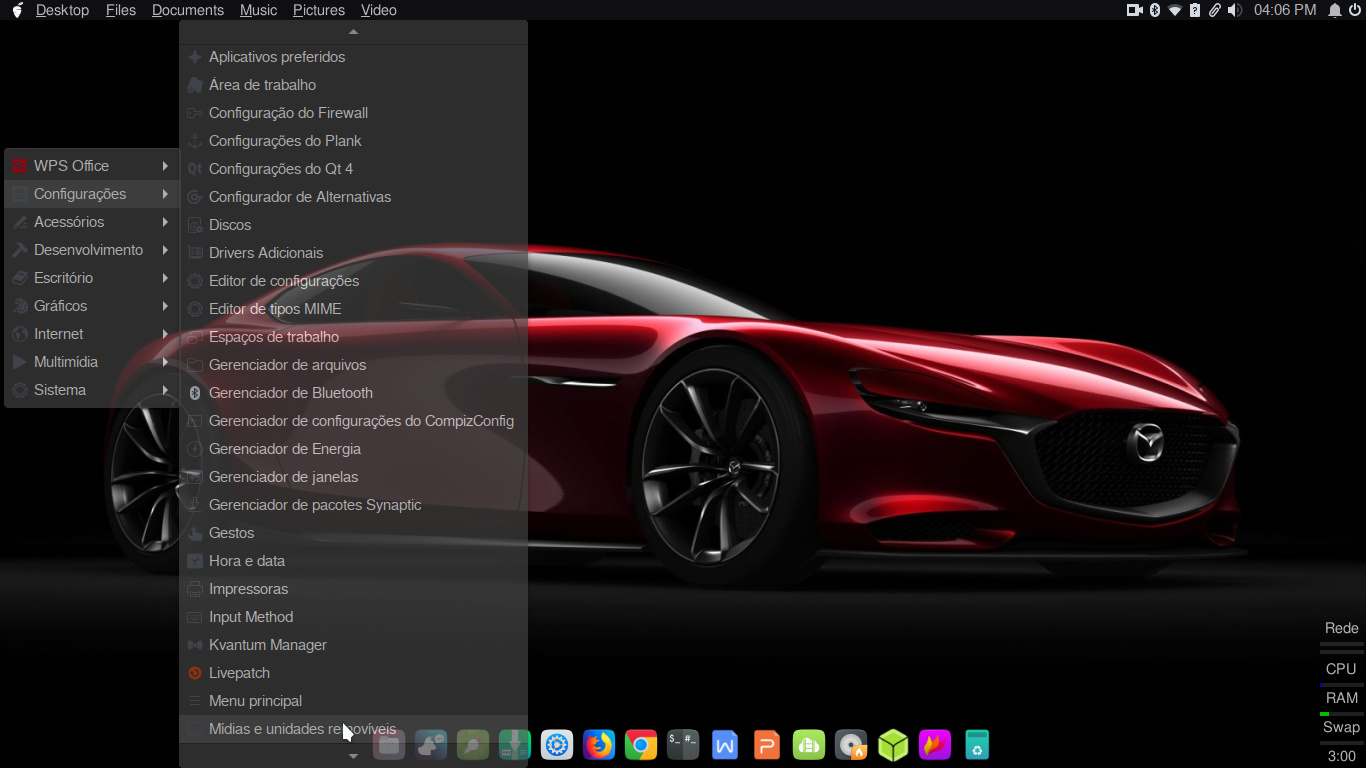Open the terminal icon in dock
Viewport: 1366px width, 768px height.
pyautogui.click(x=683, y=745)
